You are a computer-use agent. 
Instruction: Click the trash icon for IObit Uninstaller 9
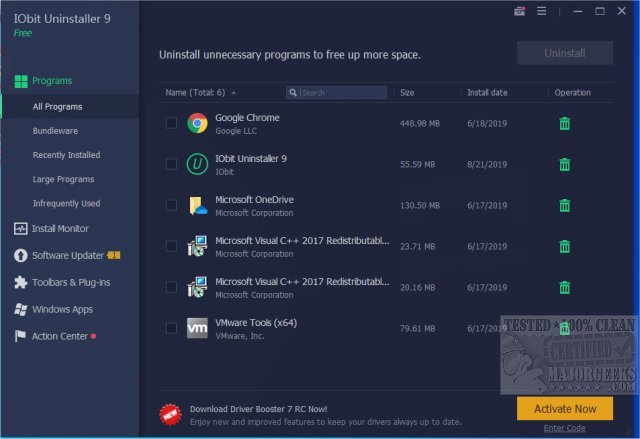565,164
